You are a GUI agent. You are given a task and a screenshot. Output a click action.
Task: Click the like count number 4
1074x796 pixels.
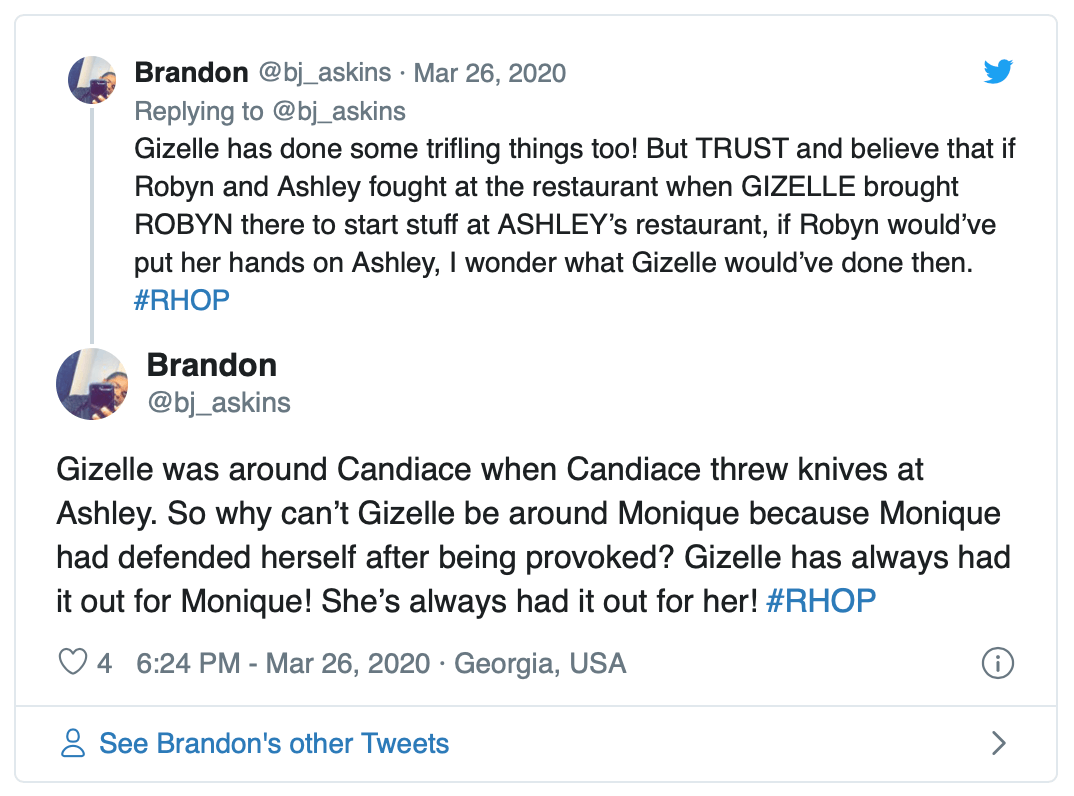tap(104, 663)
